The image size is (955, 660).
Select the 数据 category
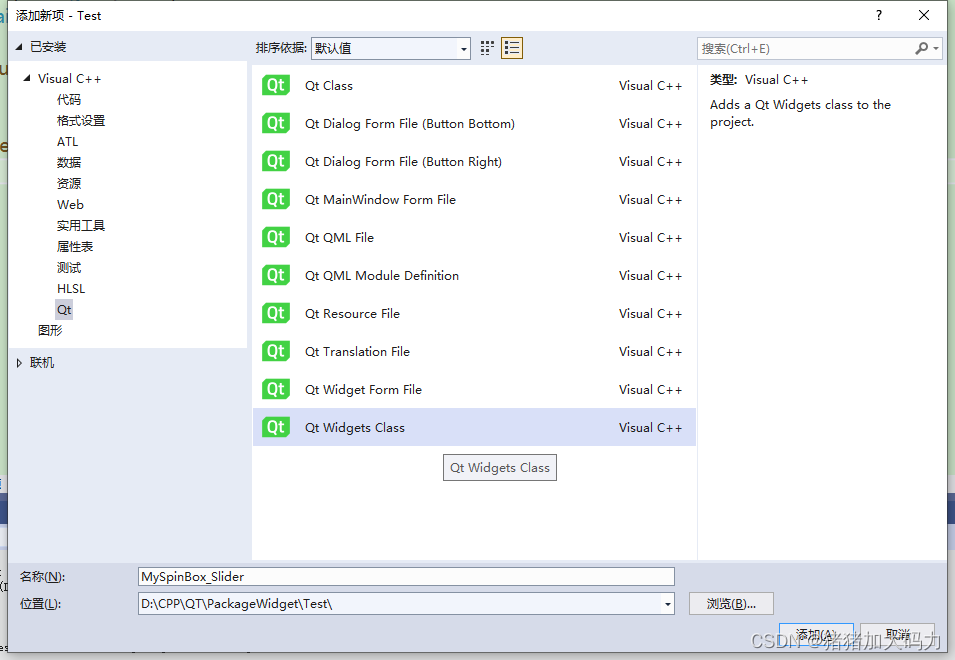tap(69, 163)
